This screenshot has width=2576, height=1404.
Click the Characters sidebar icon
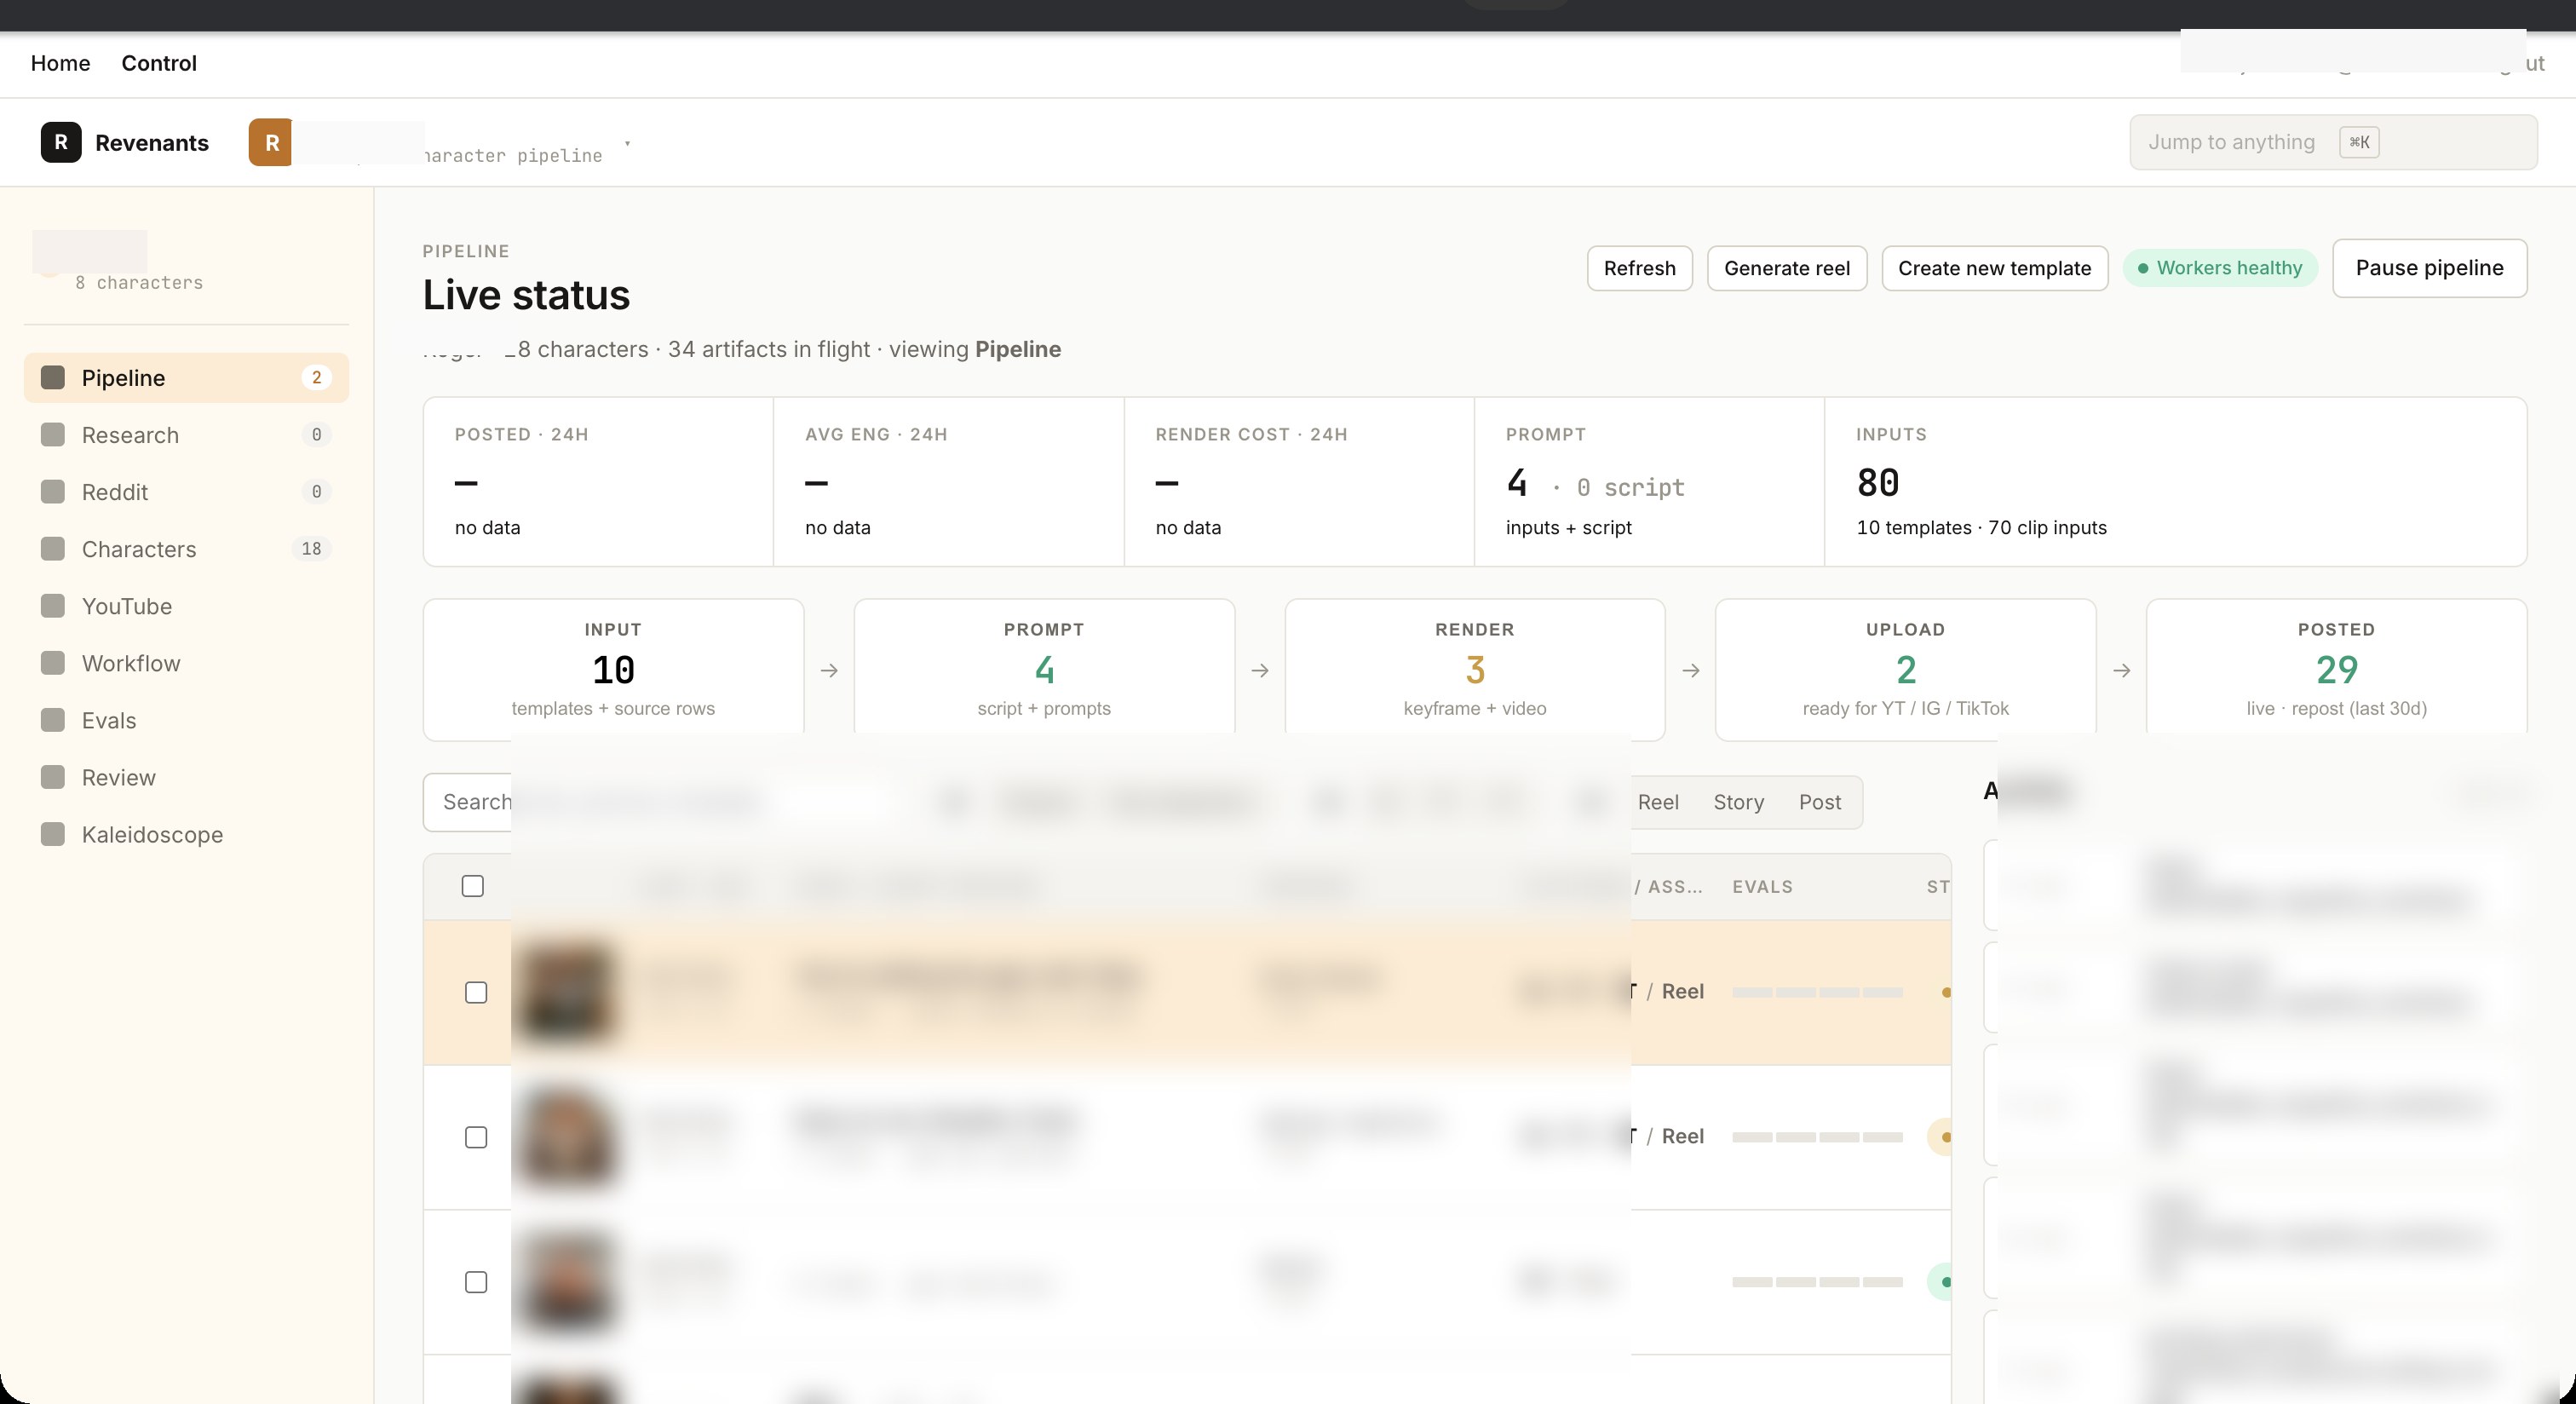tap(53, 548)
